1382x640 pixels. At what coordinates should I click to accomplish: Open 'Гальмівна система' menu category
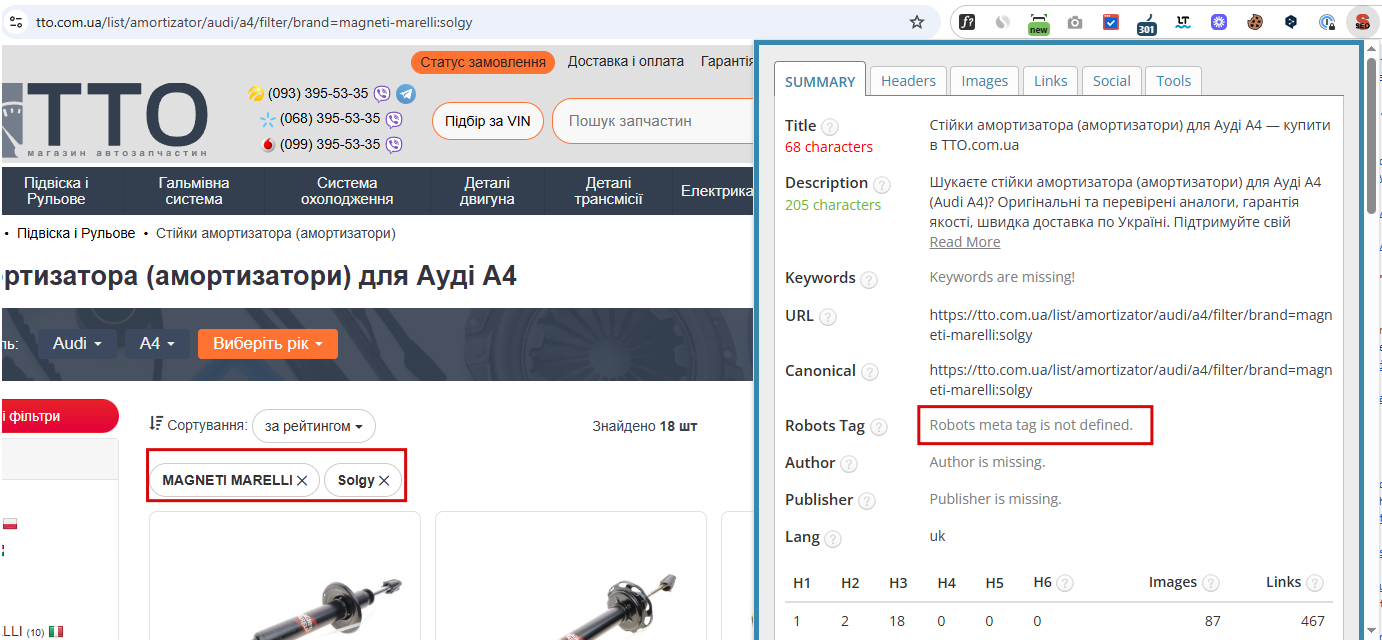click(x=194, y=191)
